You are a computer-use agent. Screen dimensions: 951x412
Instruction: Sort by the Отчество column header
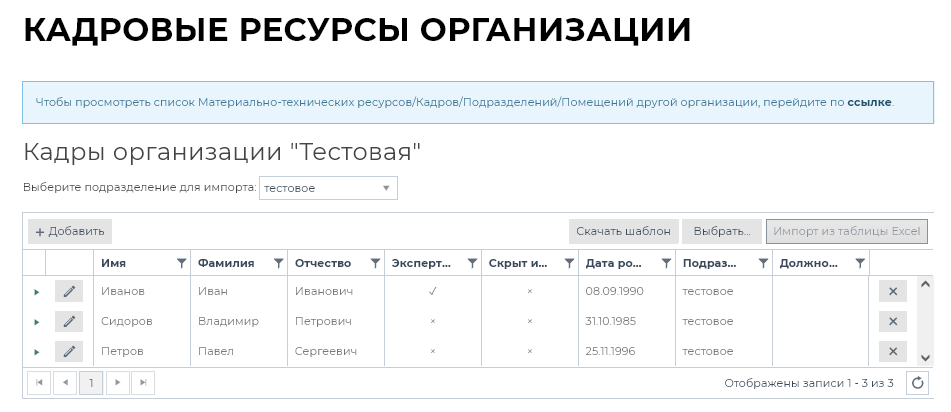click(323, 263)
